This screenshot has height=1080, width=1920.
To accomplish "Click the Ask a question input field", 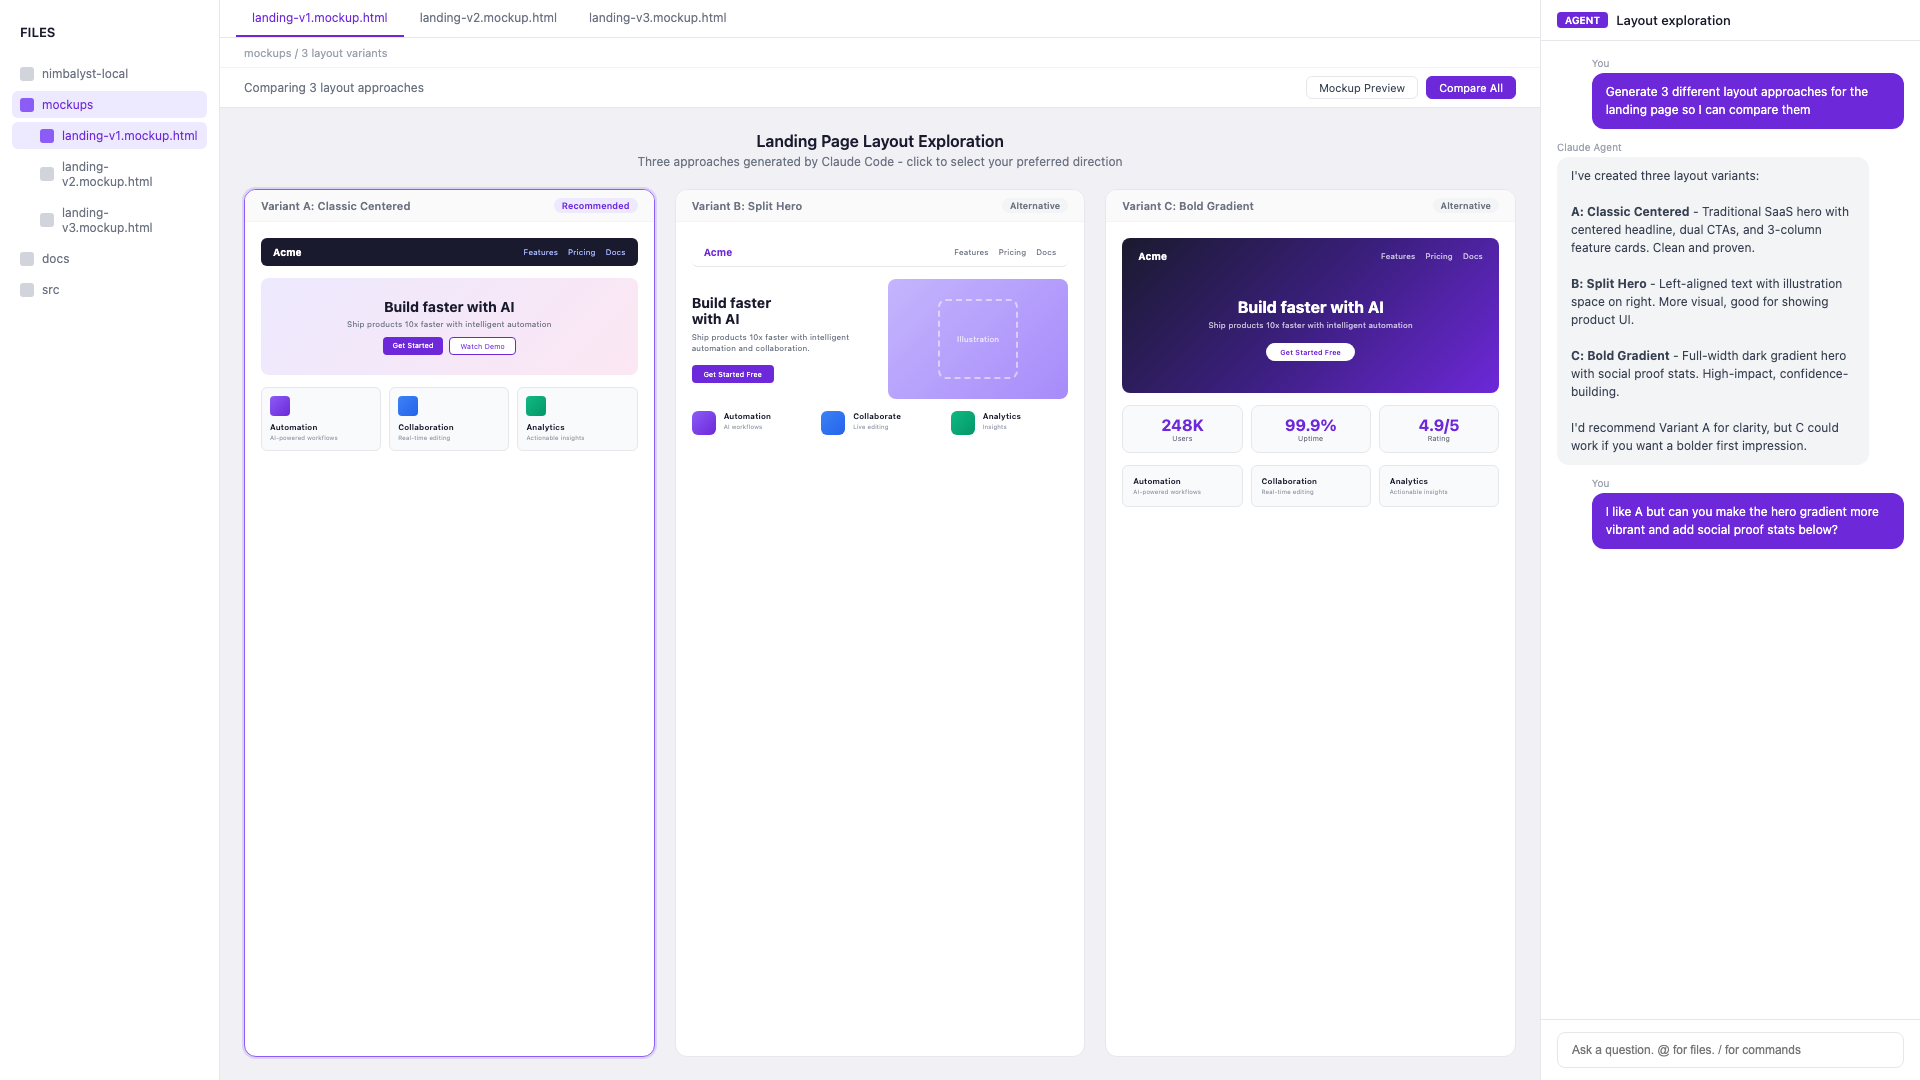I will pyautogui.click(x=1729, y=1050).
